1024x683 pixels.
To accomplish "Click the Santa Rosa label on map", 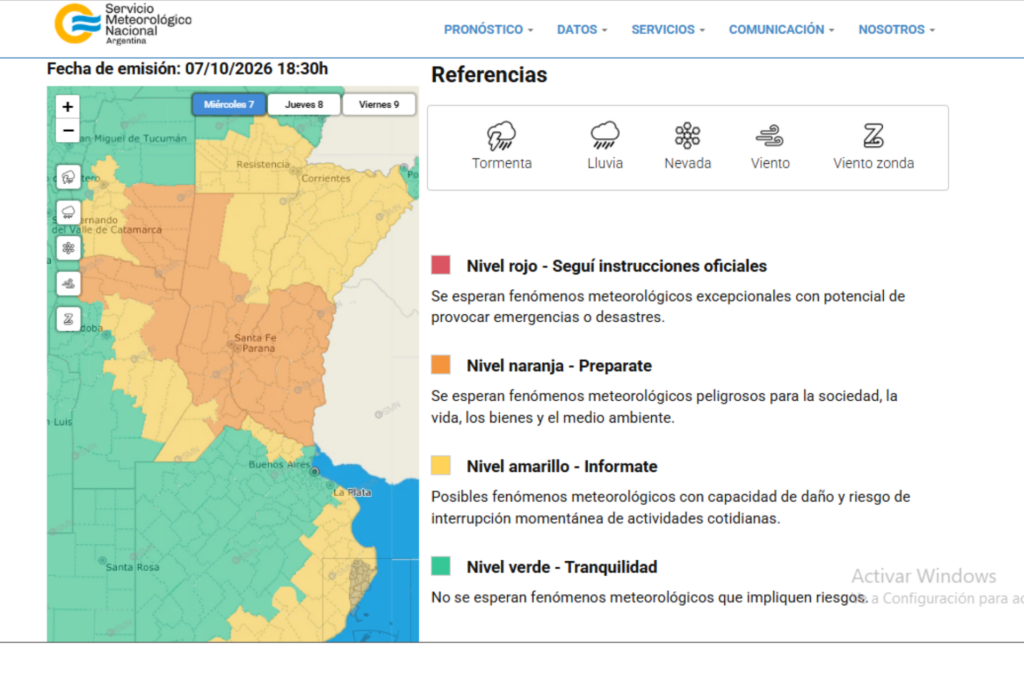I will point(133,567).
